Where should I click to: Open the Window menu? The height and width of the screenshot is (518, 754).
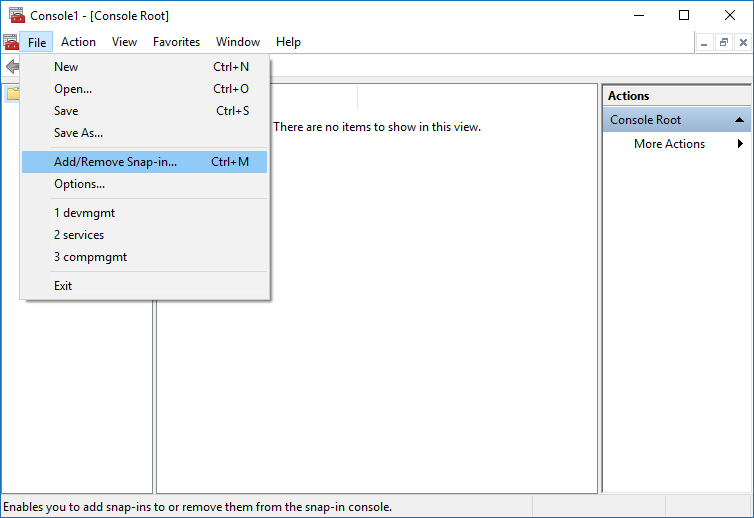click(238, 42)
